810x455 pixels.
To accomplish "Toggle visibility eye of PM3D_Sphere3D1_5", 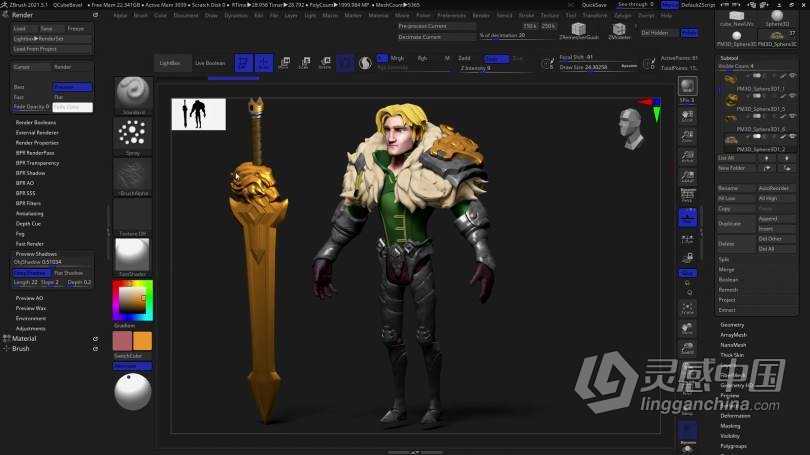I will click(x=793, y=96).
